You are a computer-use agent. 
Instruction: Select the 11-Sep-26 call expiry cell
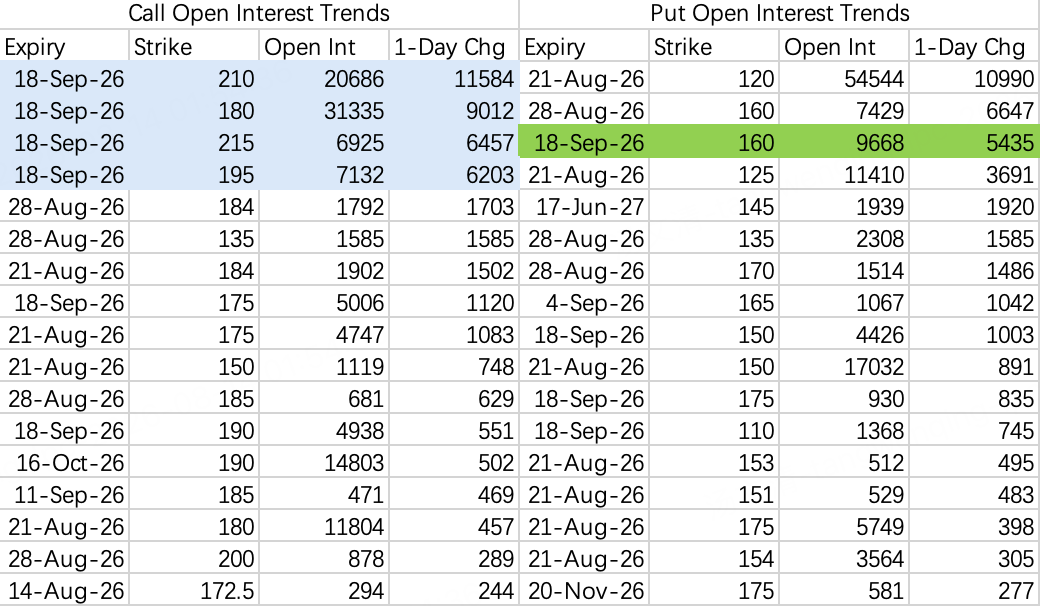coord(64,495)
